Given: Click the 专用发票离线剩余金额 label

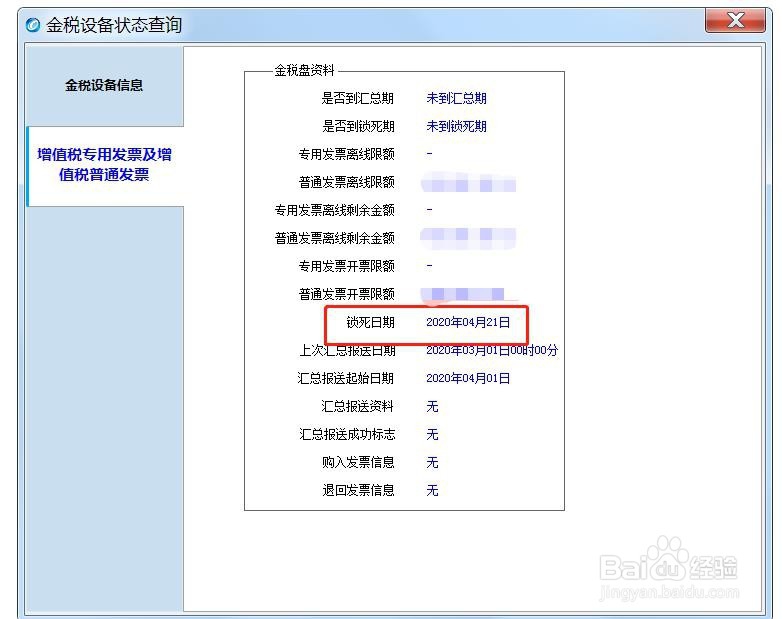Looking at the screenshot, I should tap(334, 210).
